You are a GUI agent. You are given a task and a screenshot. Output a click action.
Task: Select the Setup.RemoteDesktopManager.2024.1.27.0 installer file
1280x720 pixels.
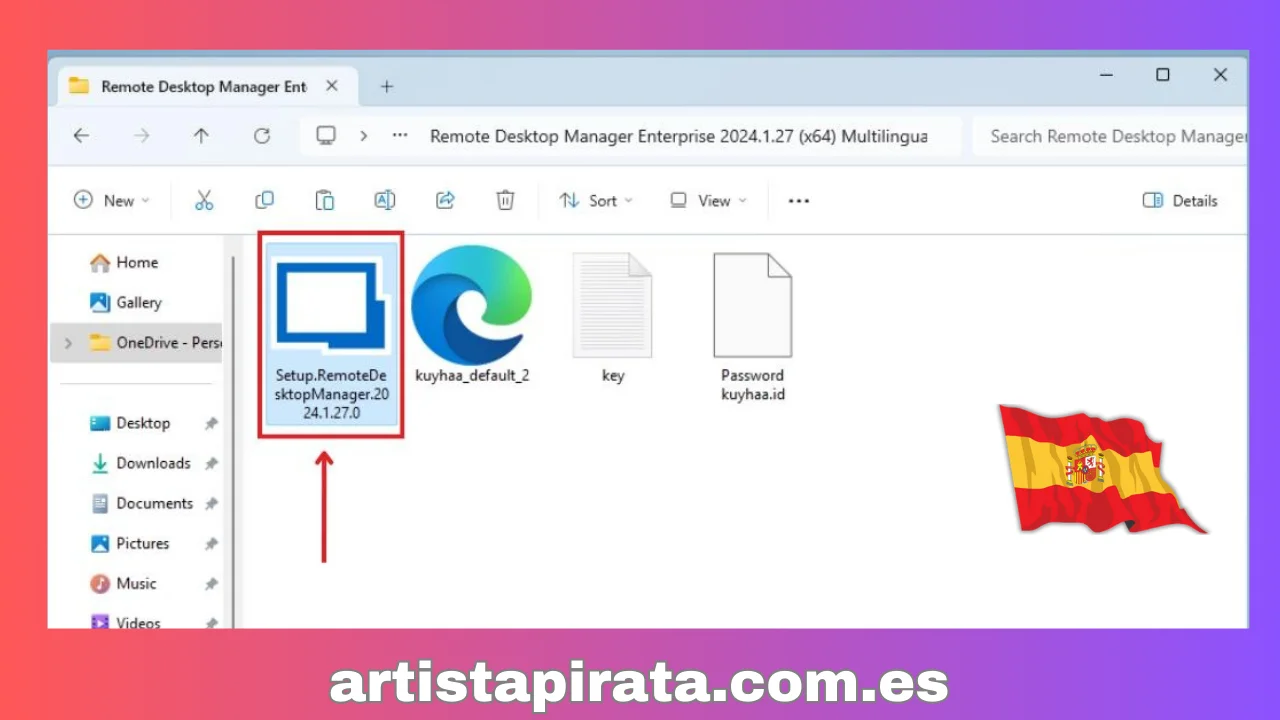(x=331, y=335)
